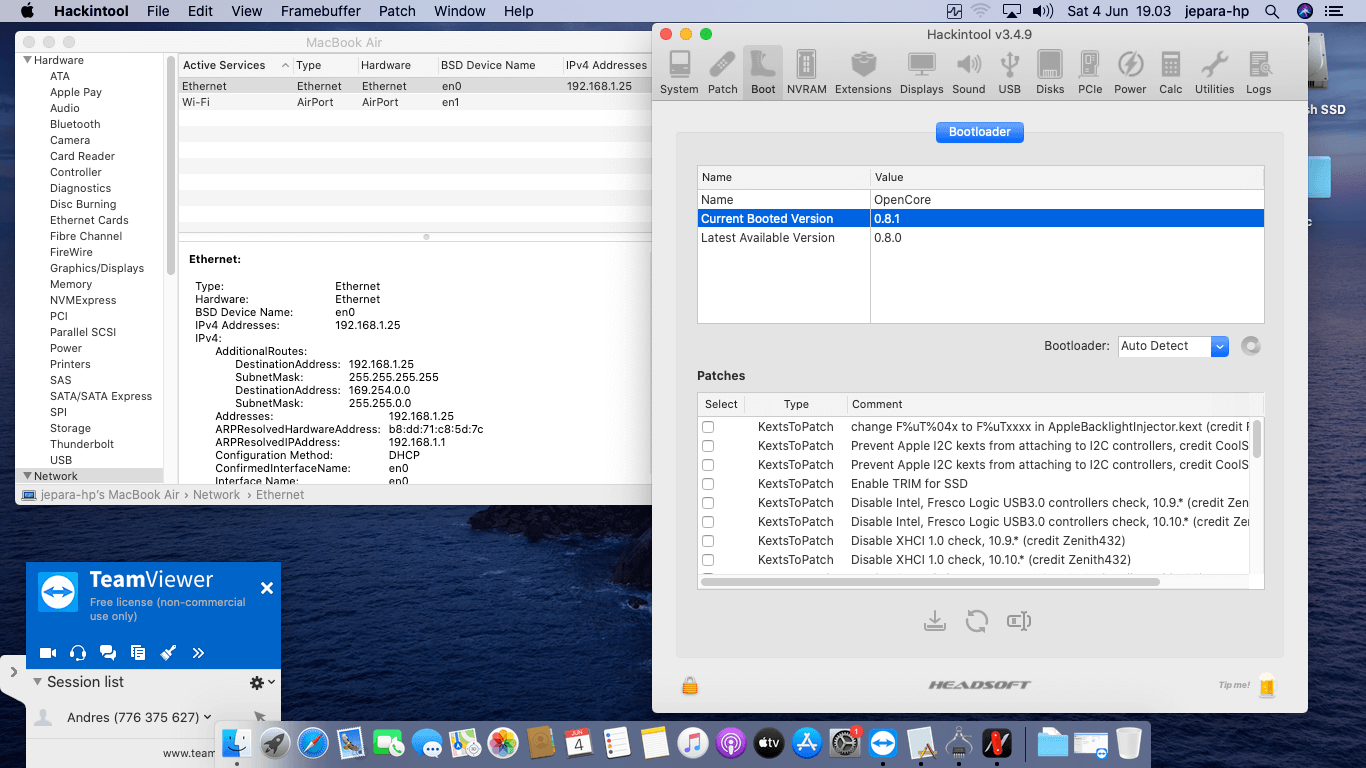Viewport: 1366px width, 768px height.
Task: Click the Patches horizontal scrollbar
Action: (x=930, y=581)
